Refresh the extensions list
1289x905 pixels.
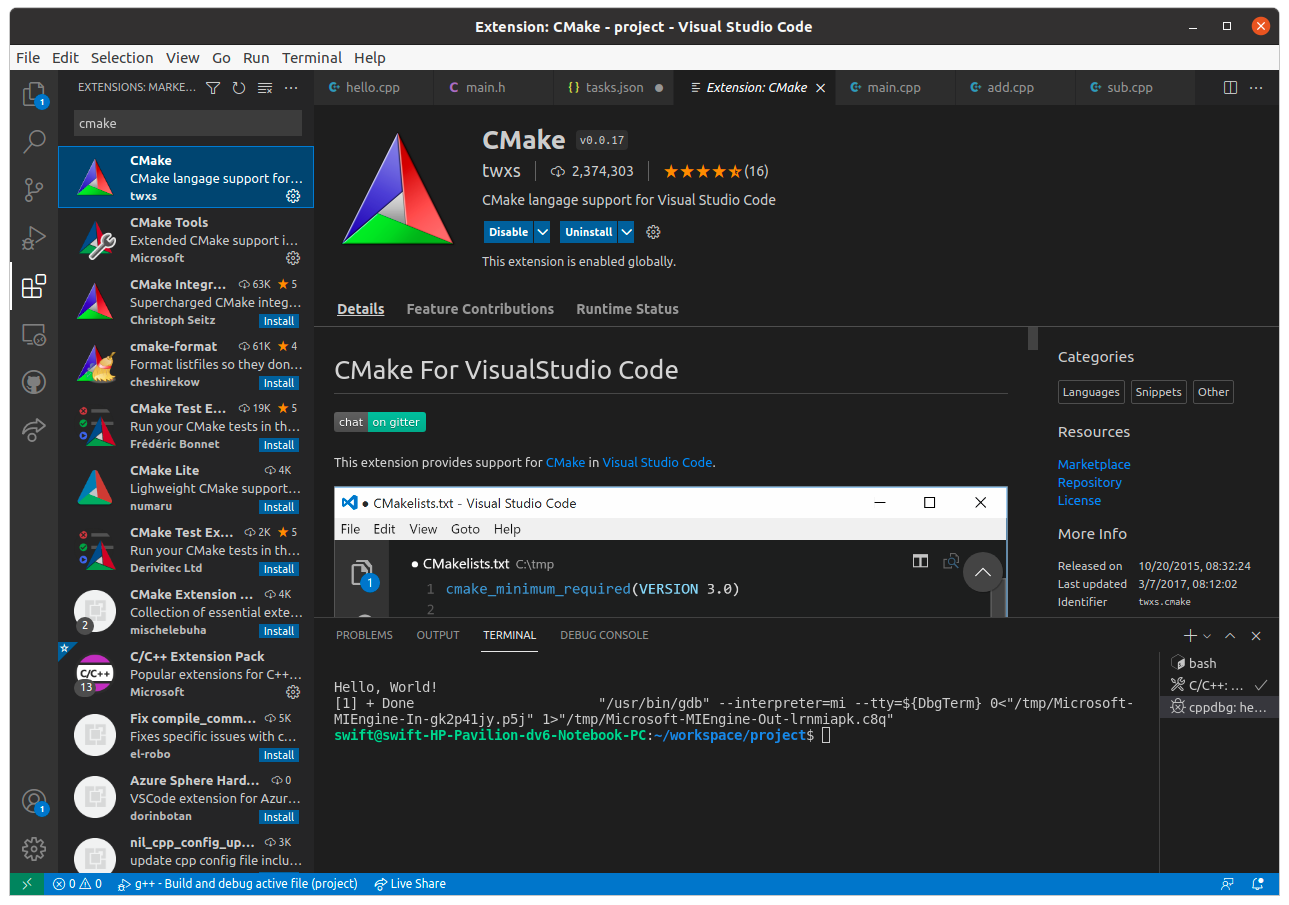pos(239,88)
